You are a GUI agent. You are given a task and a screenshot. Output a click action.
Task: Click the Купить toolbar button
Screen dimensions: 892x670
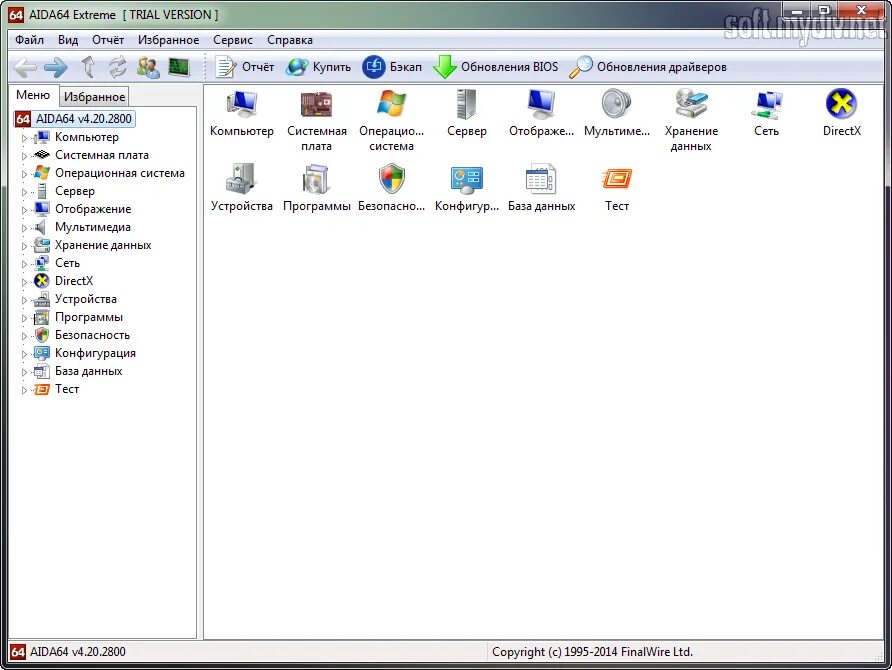click(319, 67)
